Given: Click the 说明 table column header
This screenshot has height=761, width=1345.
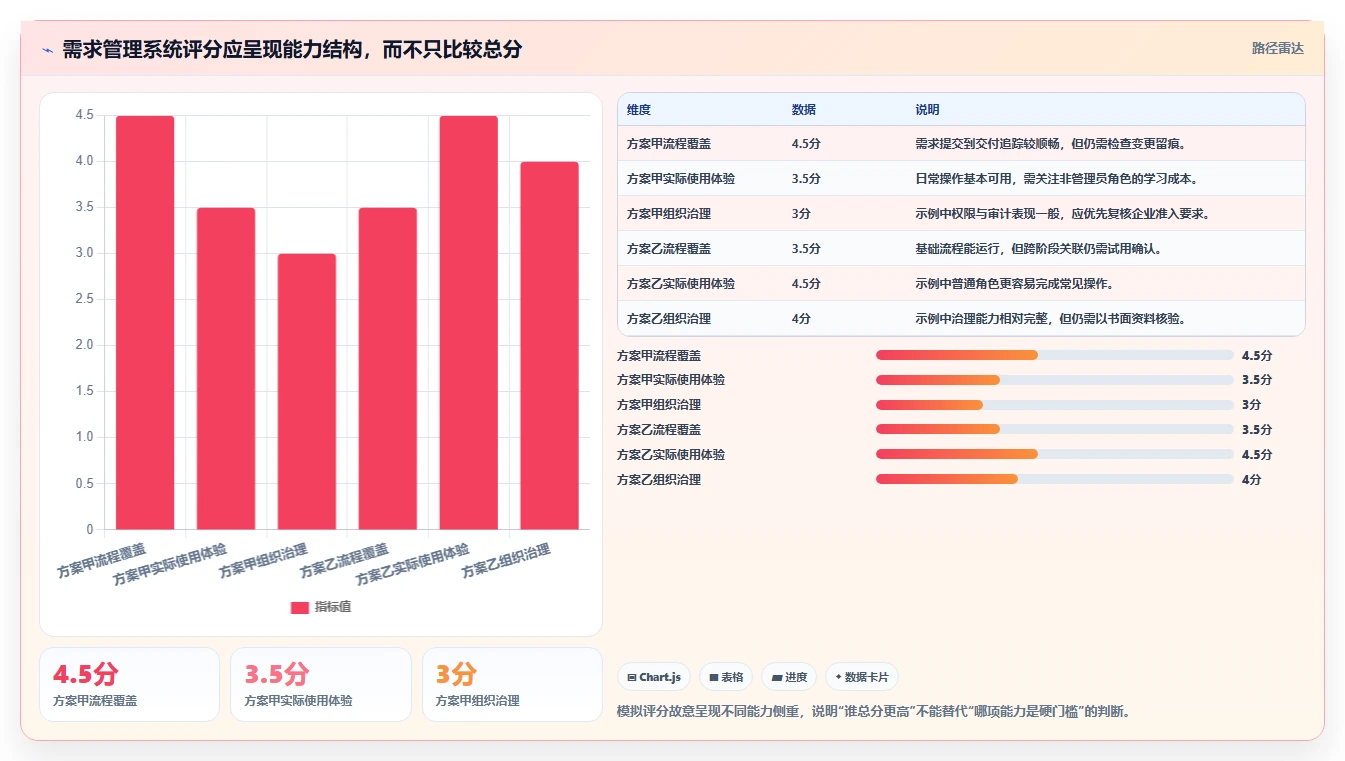Looking at the screenshot, I should click(x=927, y=110).
